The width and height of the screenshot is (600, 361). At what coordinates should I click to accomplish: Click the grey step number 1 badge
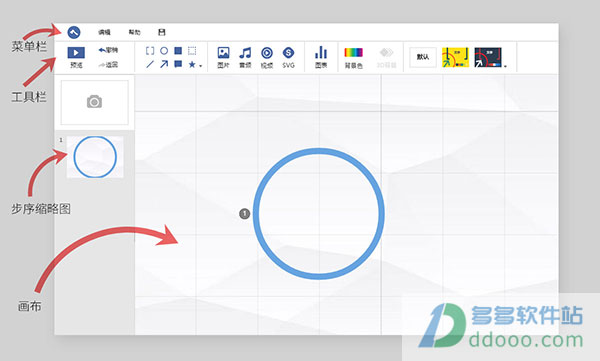pos(245,214)
